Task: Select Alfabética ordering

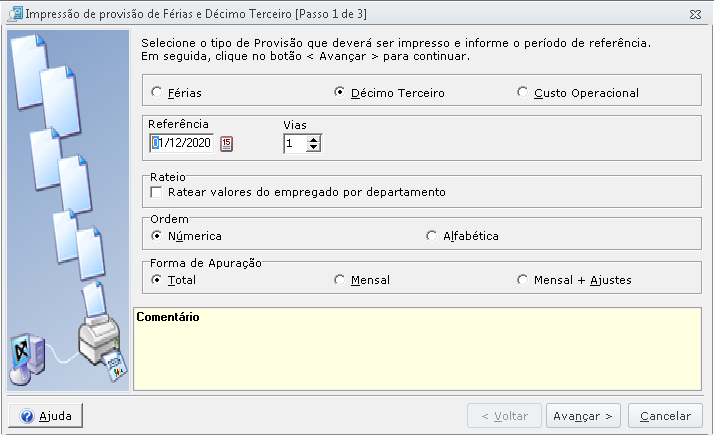Action: pyautogui.click(x=431, y=236)
